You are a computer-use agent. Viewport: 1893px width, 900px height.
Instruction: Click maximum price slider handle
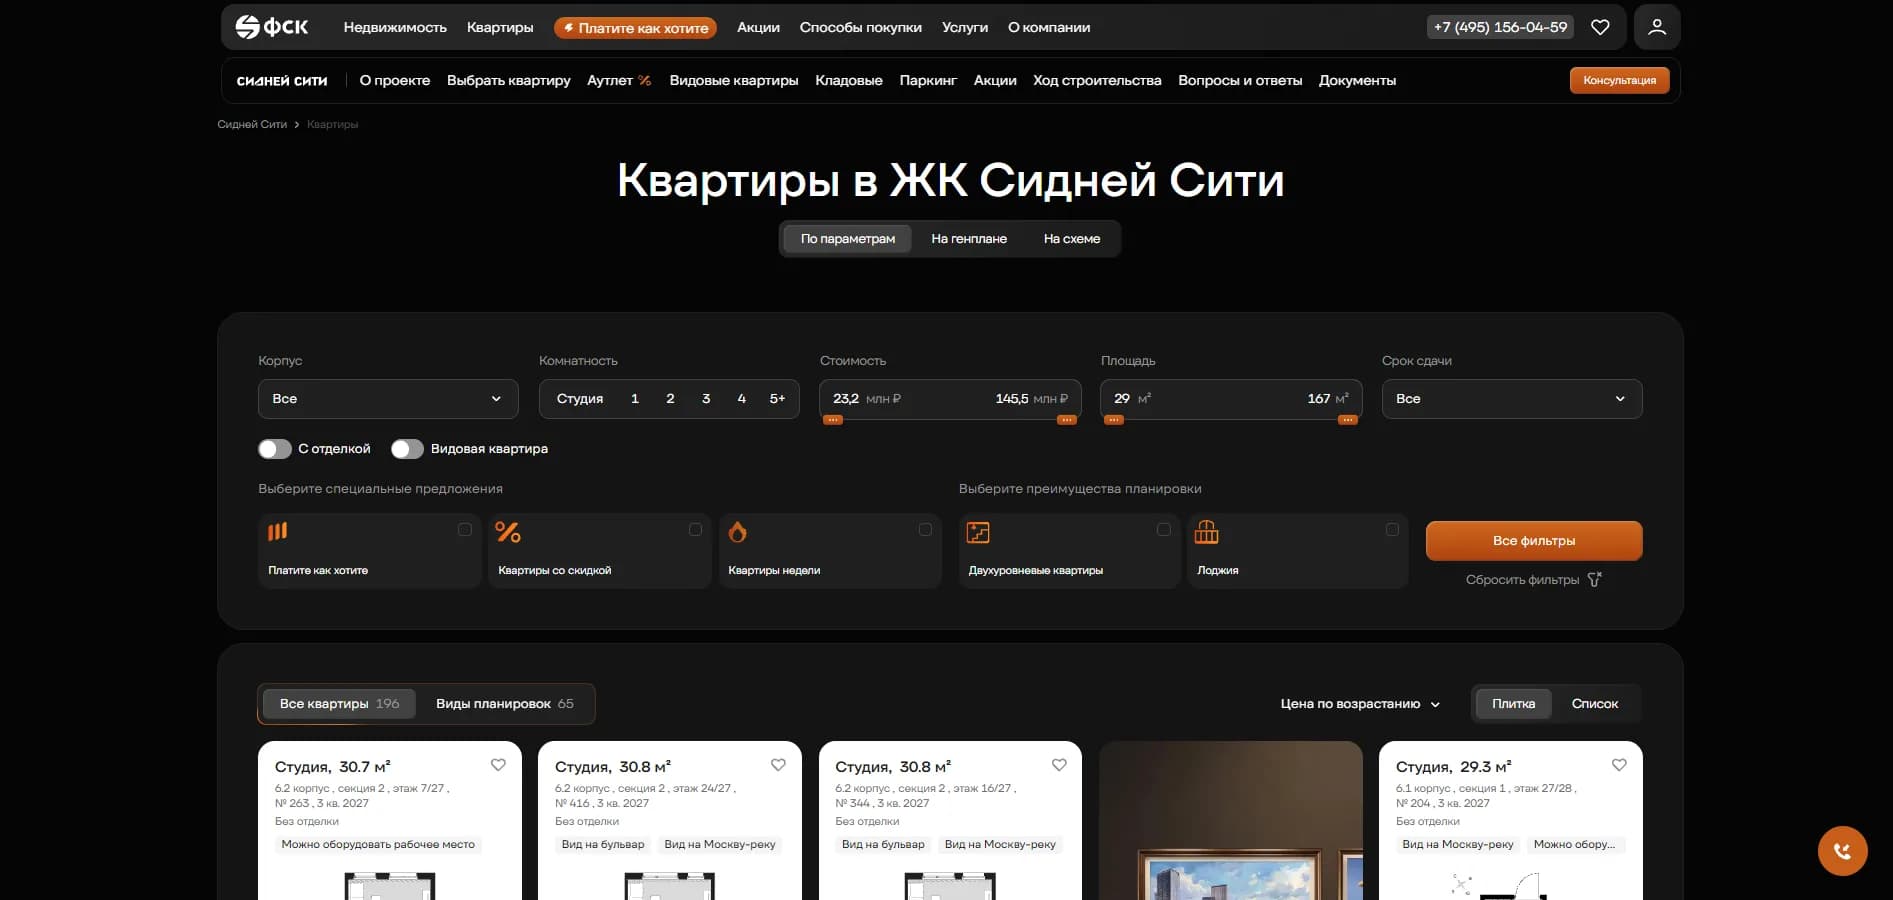1067,420
